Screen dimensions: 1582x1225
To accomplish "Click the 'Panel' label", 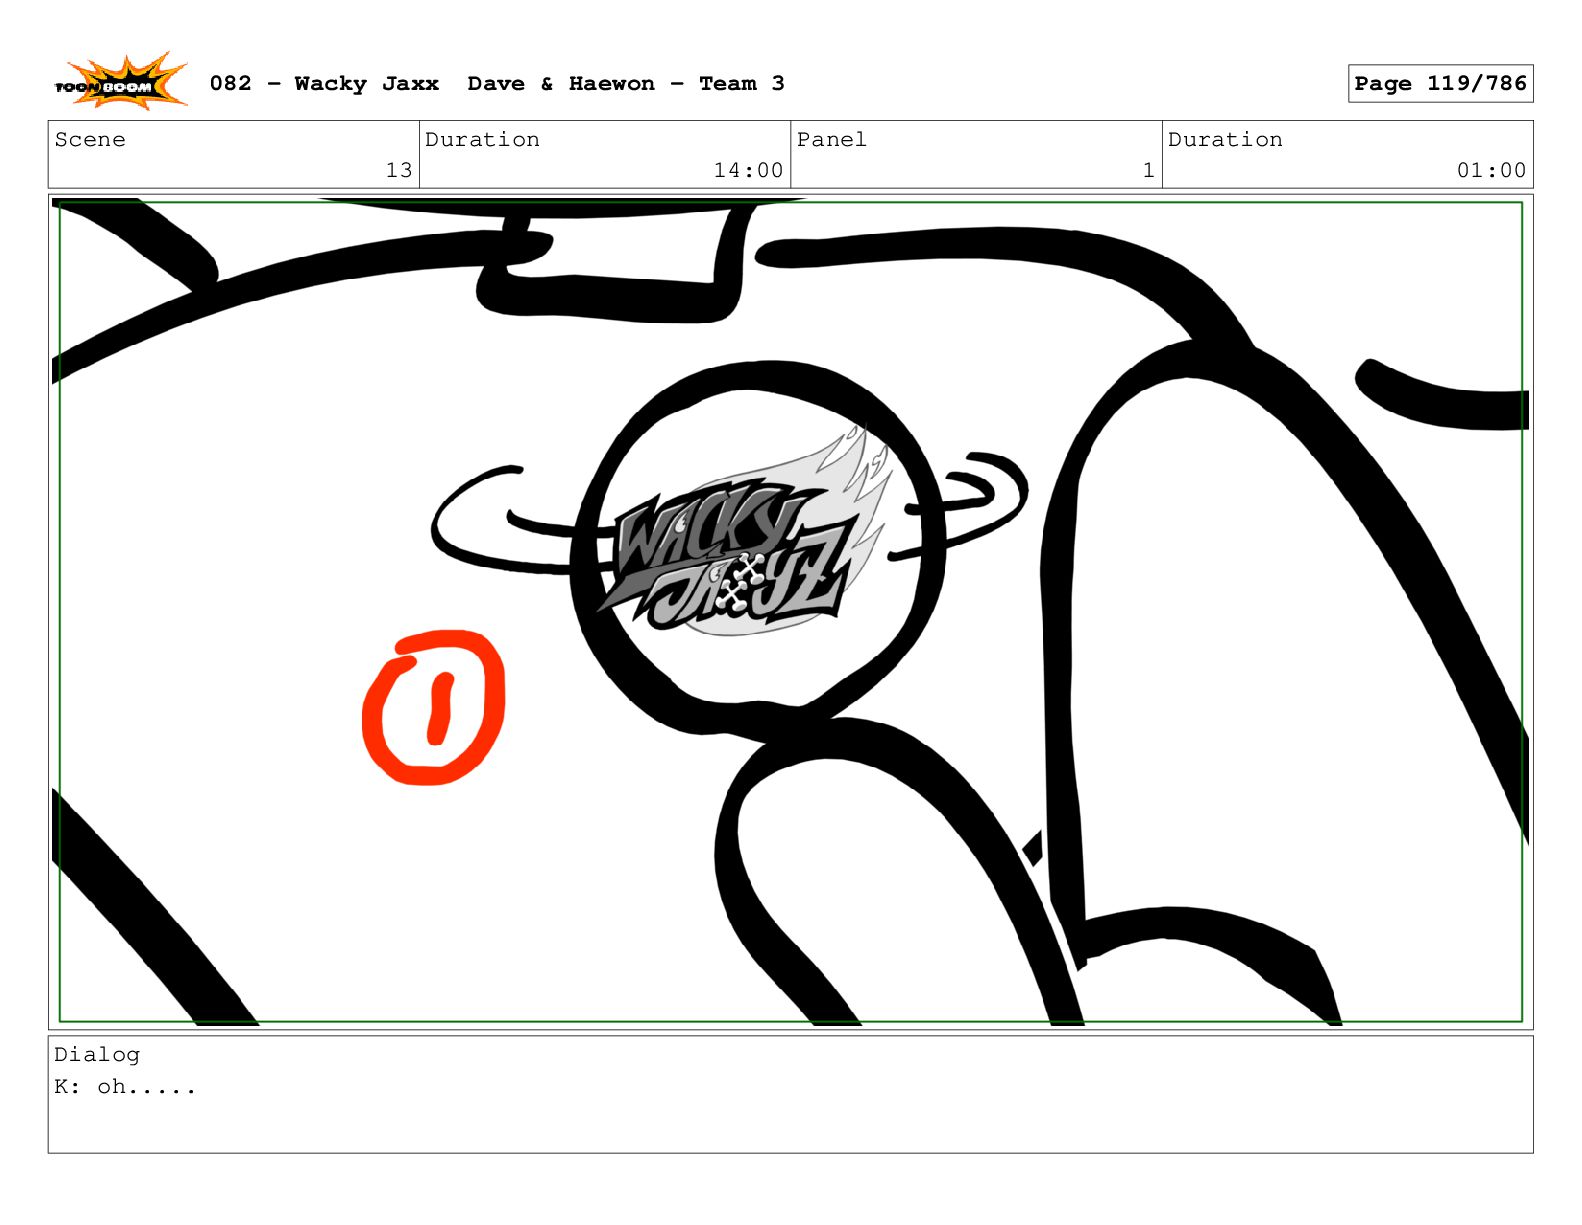I will tap(832, 140).
